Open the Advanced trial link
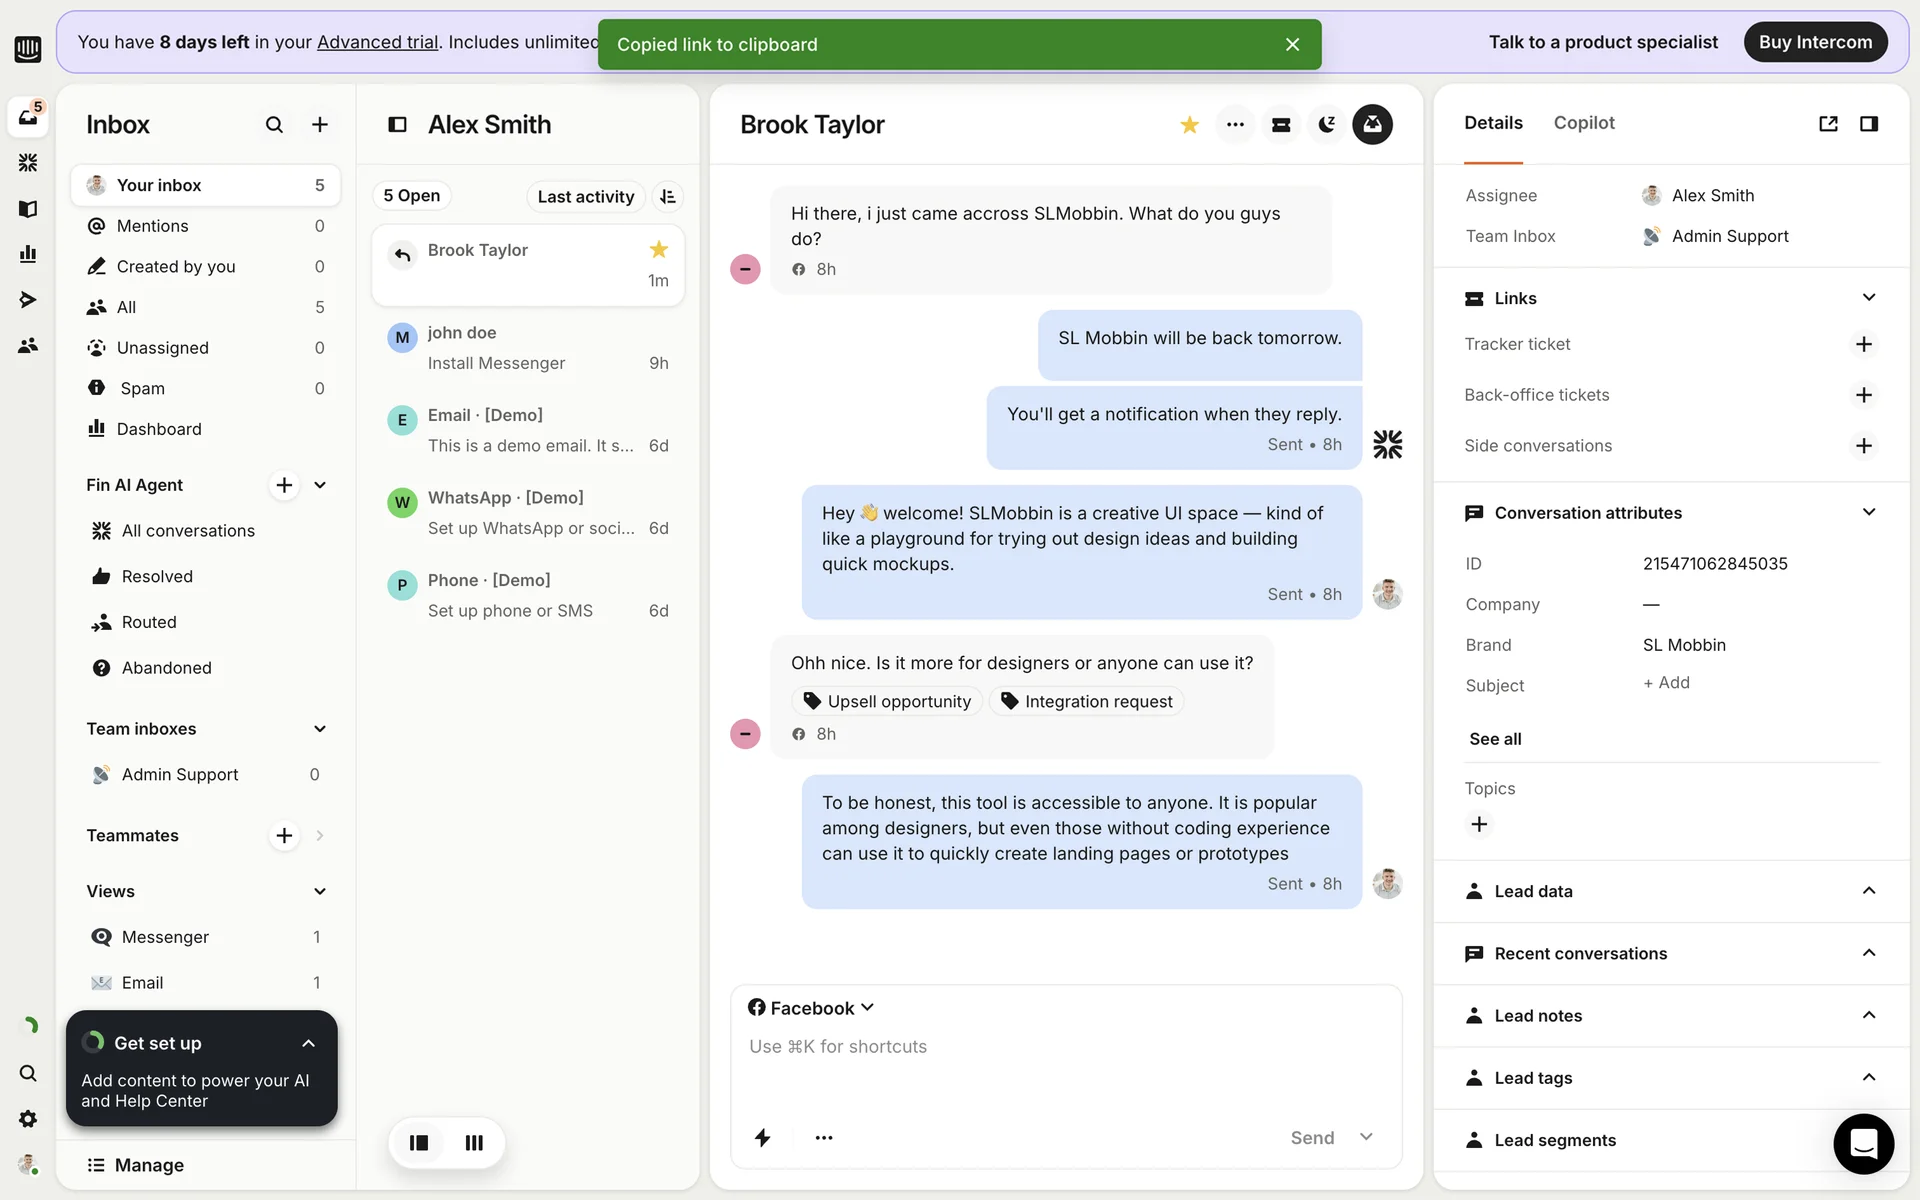Viewport: 1920px width, 1200px height. point(377,42)
